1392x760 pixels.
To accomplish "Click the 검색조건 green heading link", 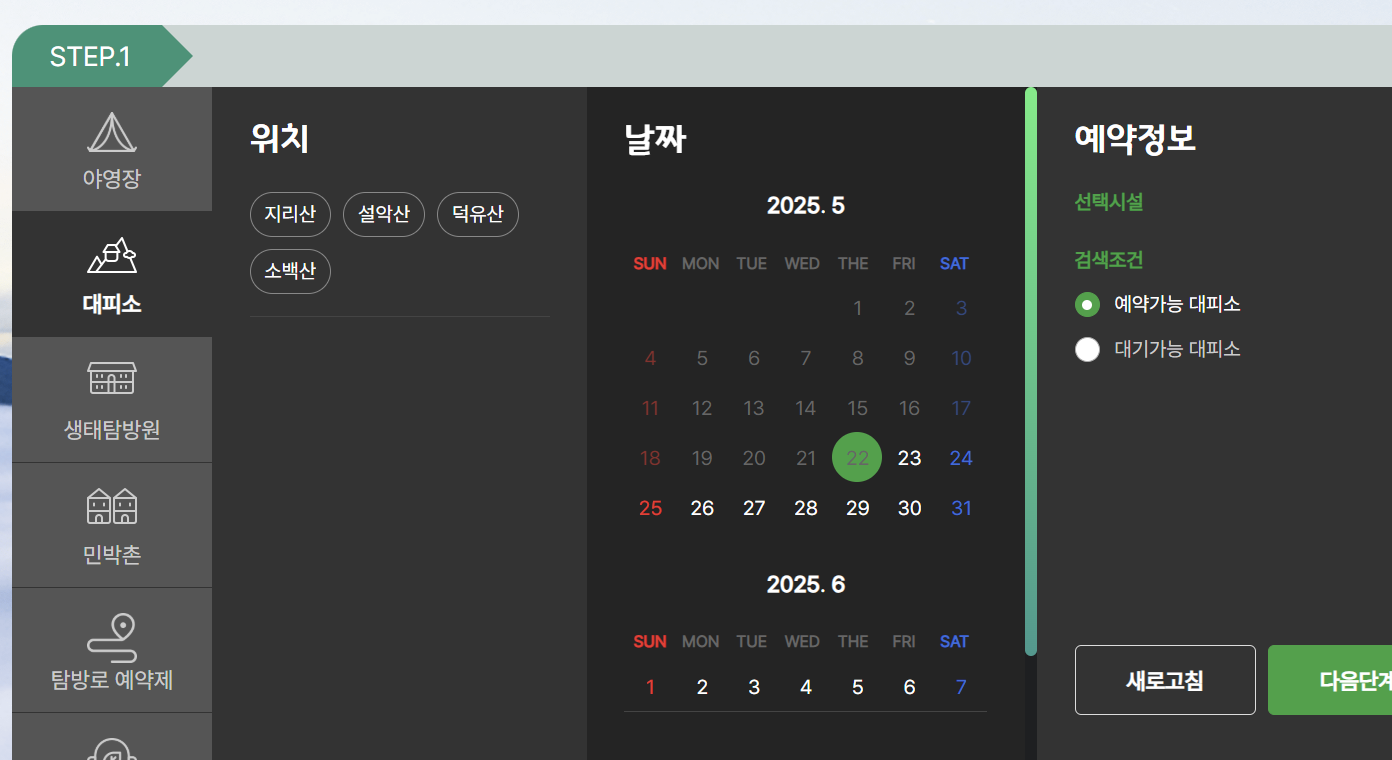I will click(1108, 260).
